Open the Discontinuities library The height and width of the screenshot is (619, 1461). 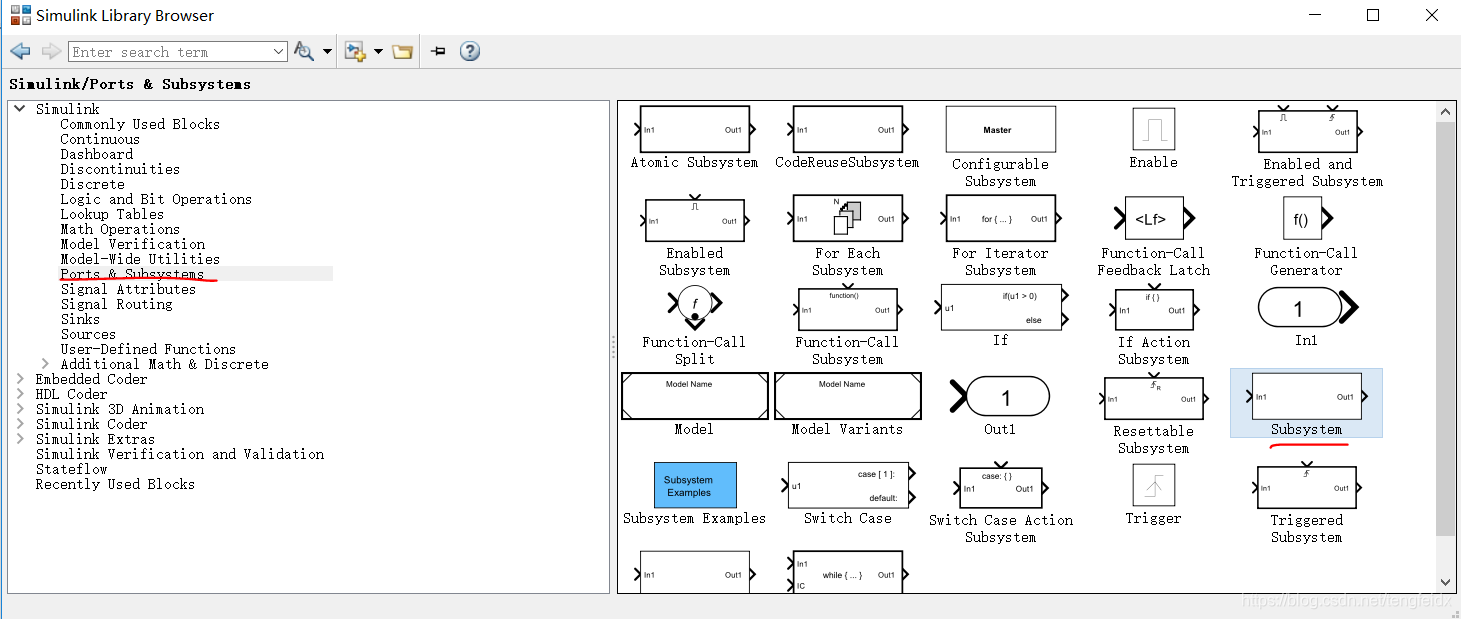tap(120, 169)
